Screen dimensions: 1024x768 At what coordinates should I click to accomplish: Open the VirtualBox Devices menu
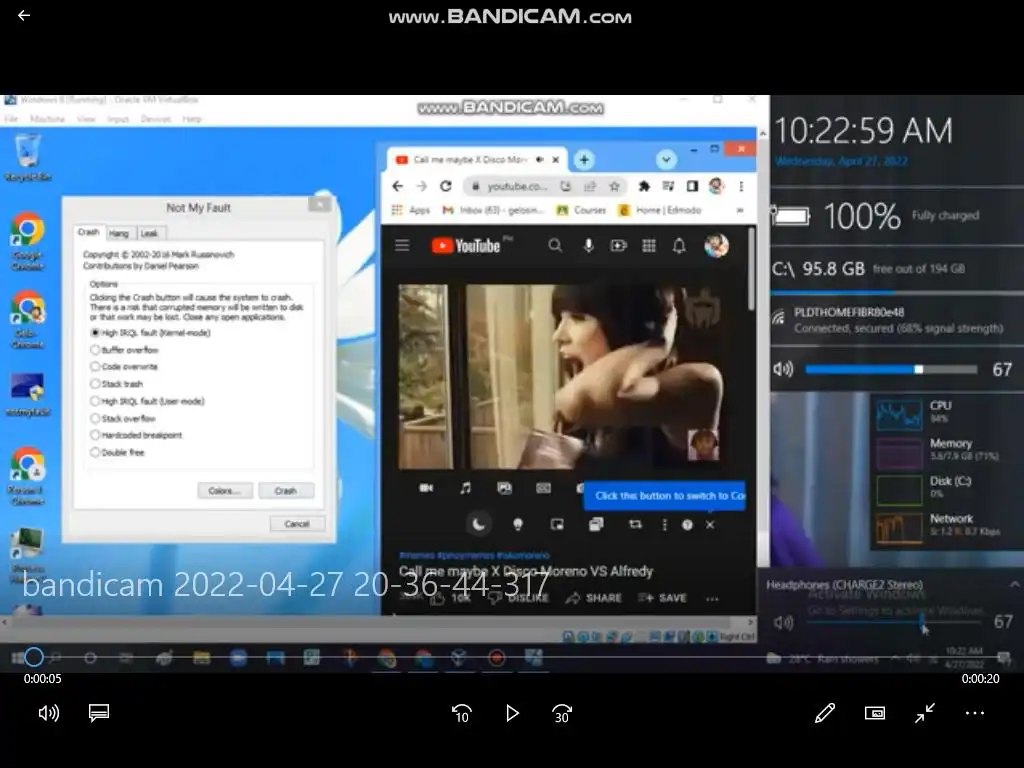[x=155, y=119]
